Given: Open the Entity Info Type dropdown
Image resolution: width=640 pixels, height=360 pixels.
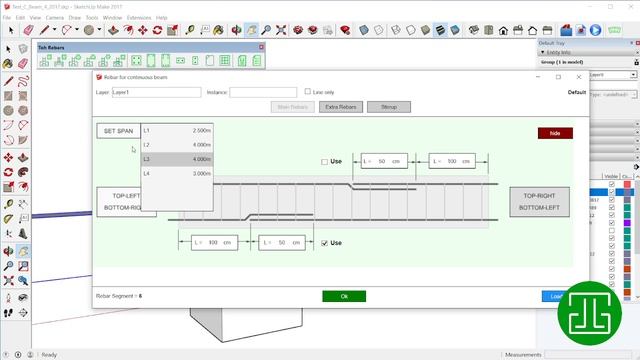Looking at the screenshot, I should point(634,95).
